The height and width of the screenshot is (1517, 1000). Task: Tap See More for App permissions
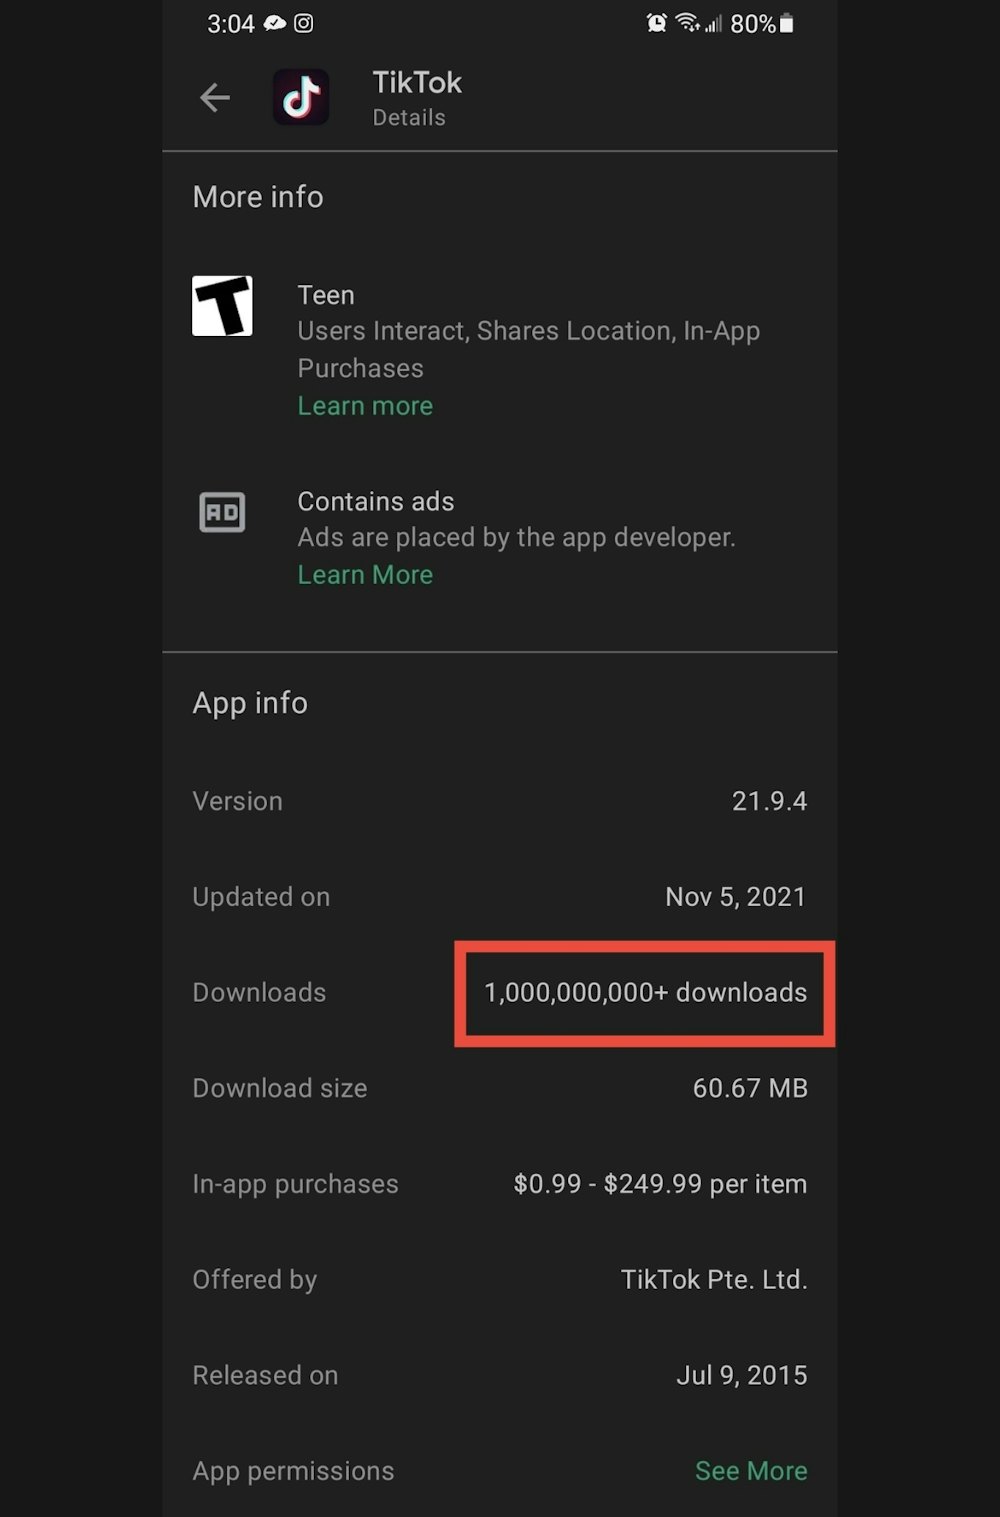tap(751, 1471)
